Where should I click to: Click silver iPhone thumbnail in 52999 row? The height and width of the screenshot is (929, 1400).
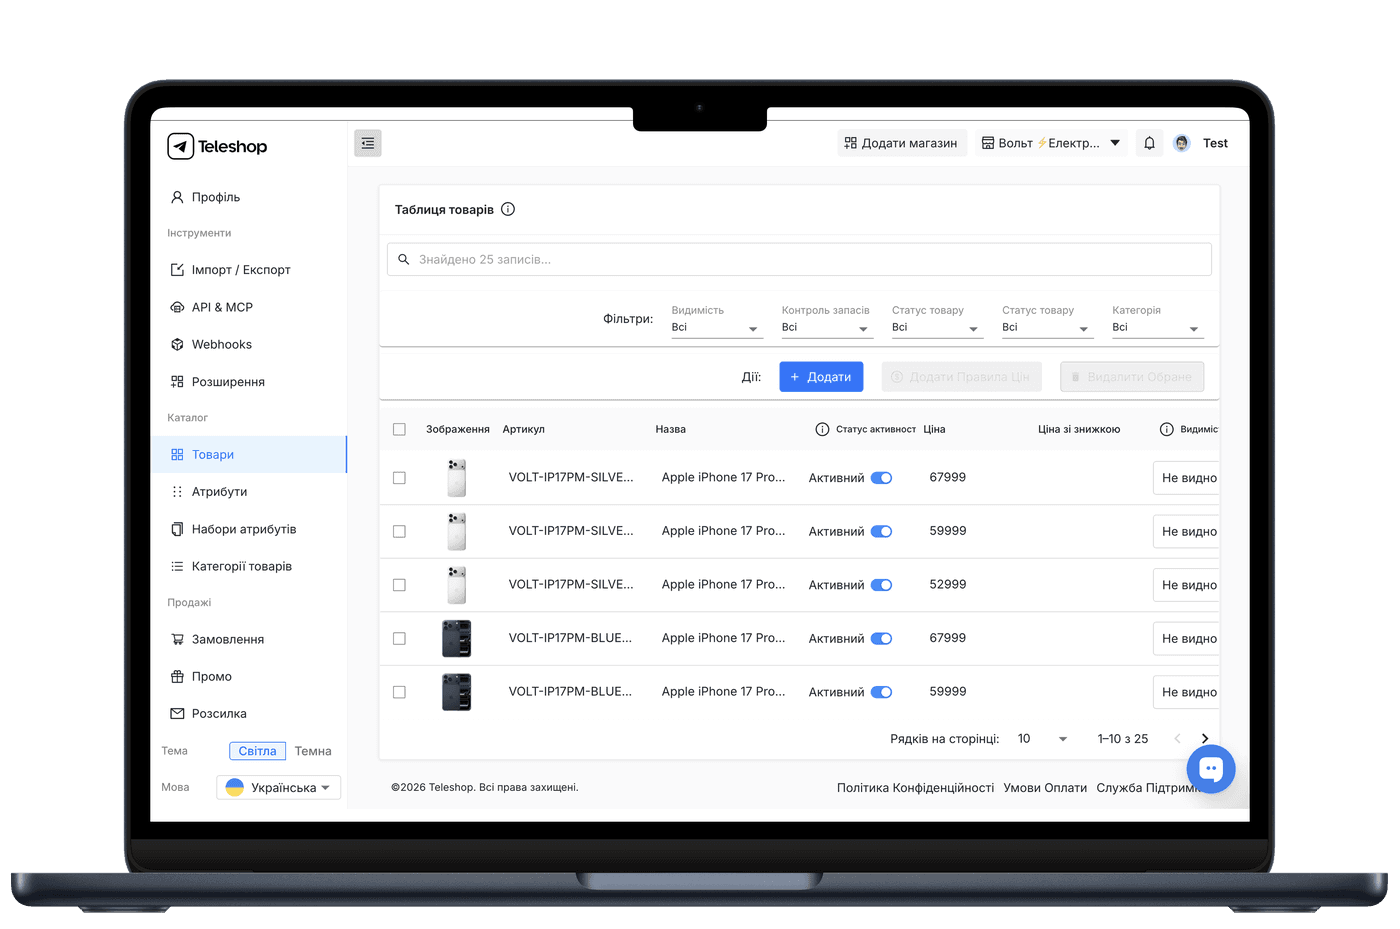click(x=457, y=585)
